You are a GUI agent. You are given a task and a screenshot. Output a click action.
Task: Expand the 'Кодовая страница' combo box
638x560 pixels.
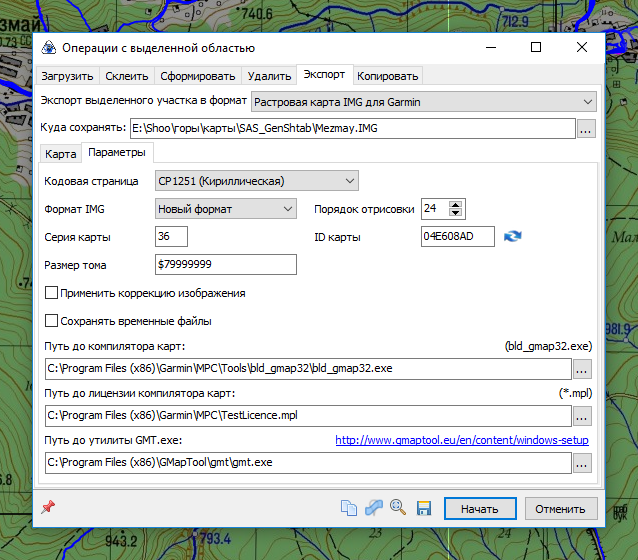pos(256,181)
